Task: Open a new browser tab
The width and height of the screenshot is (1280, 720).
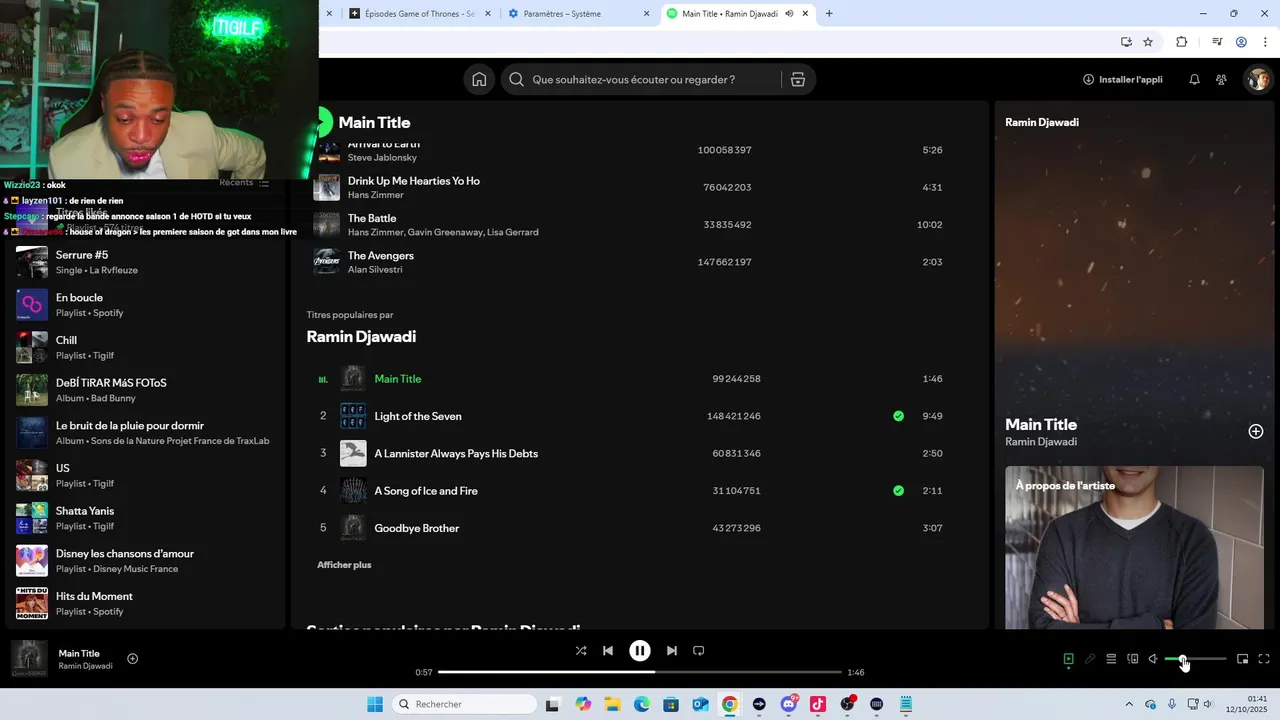Action: [x=829, y=14]
